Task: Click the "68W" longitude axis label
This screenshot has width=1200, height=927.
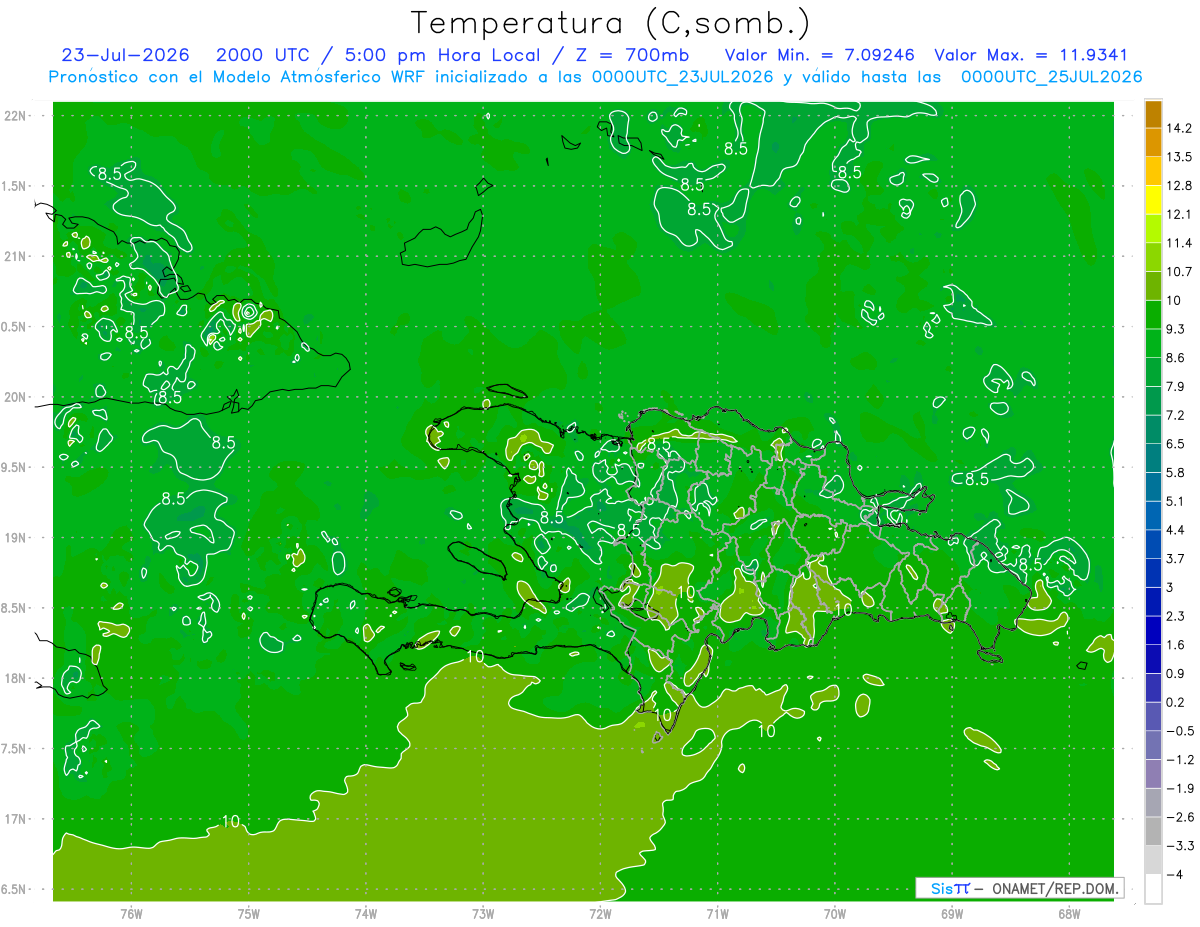Action: click(x=1069, y=913)
